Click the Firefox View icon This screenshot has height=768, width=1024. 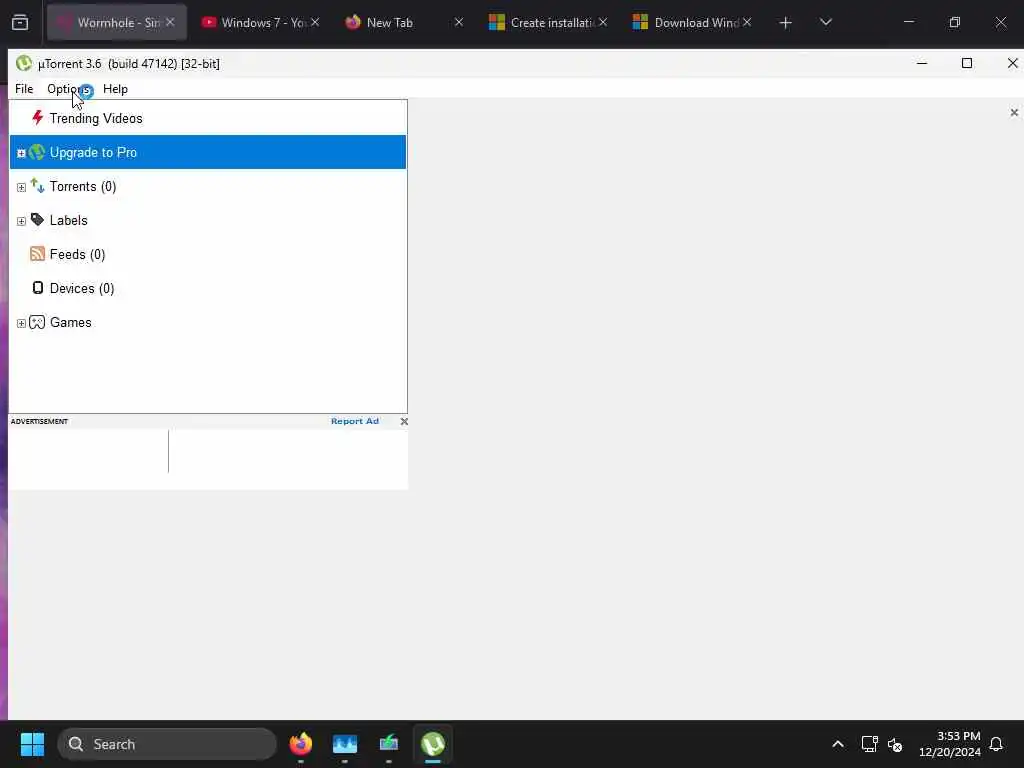click(x=20, y=23)
